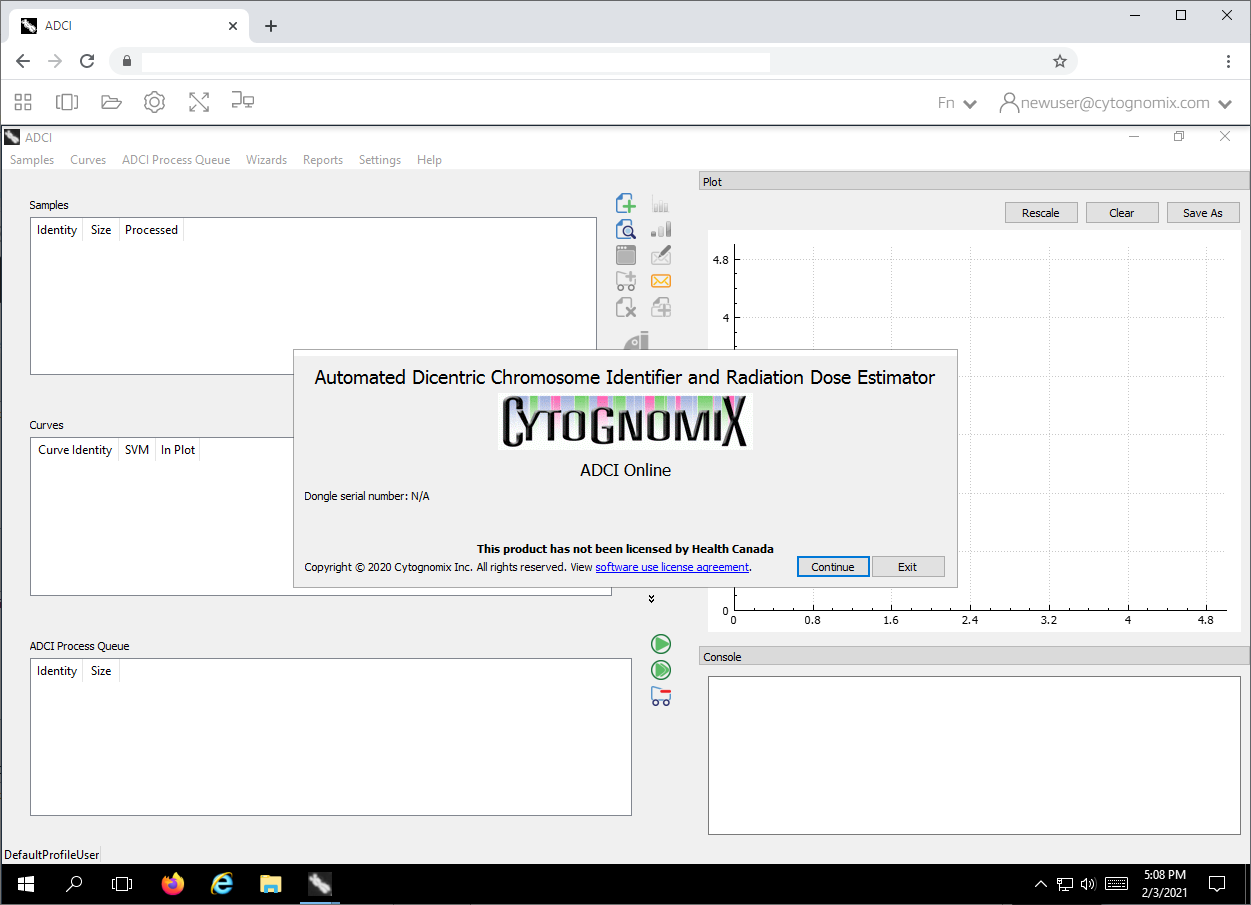Expand the double-chevron toolbar overflow
The image size is (1251, 905).
pyautogui.click(x=651, y=599)
